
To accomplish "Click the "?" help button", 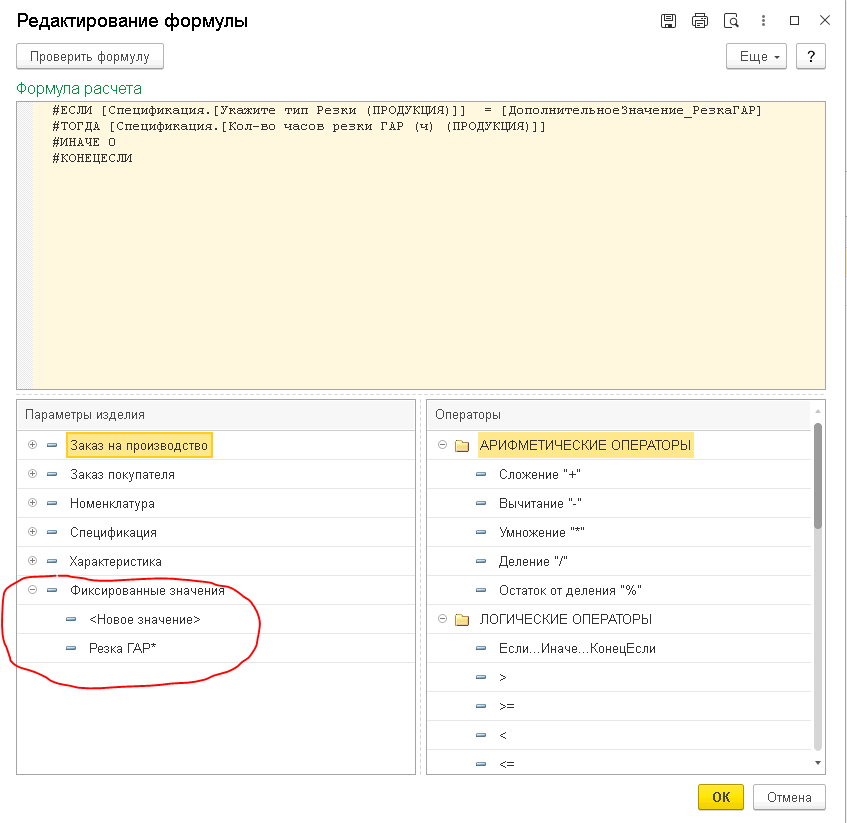I will [x=810, y=57].
